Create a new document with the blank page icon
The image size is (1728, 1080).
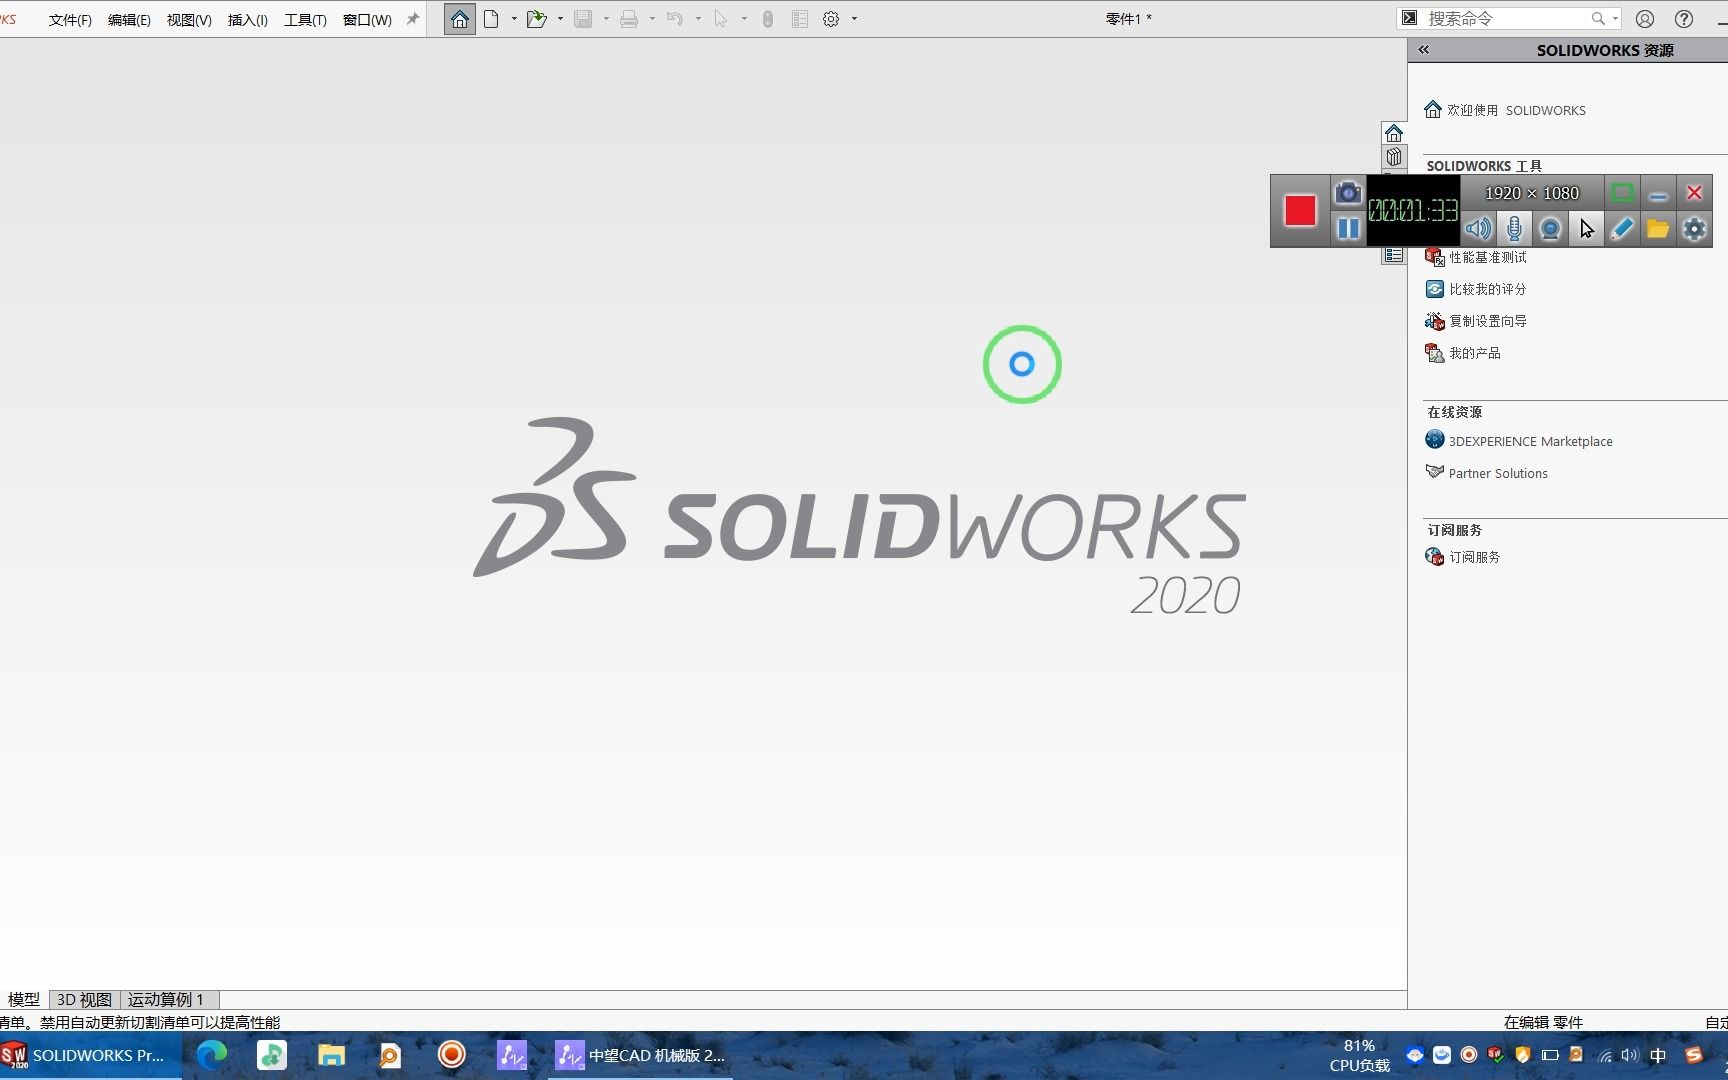tap(491, 19)
